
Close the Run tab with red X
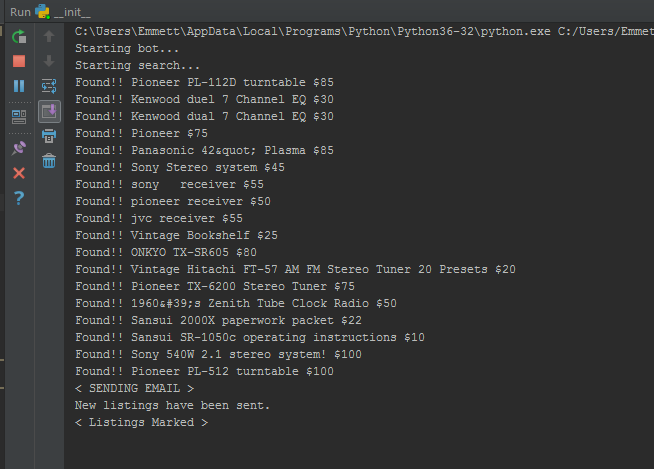[19, 173]
